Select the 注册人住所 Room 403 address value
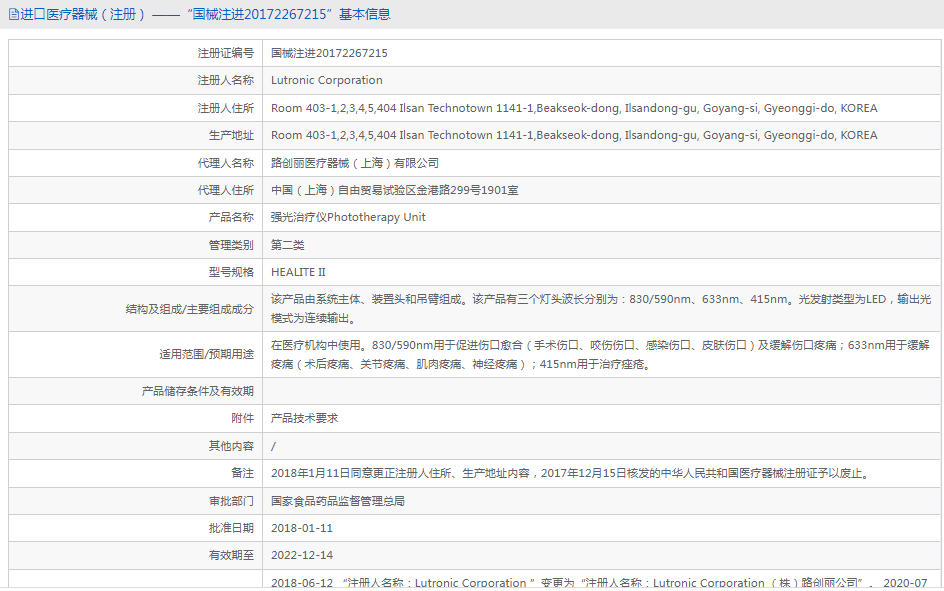 pyautogui.click(x=574, y=108)
